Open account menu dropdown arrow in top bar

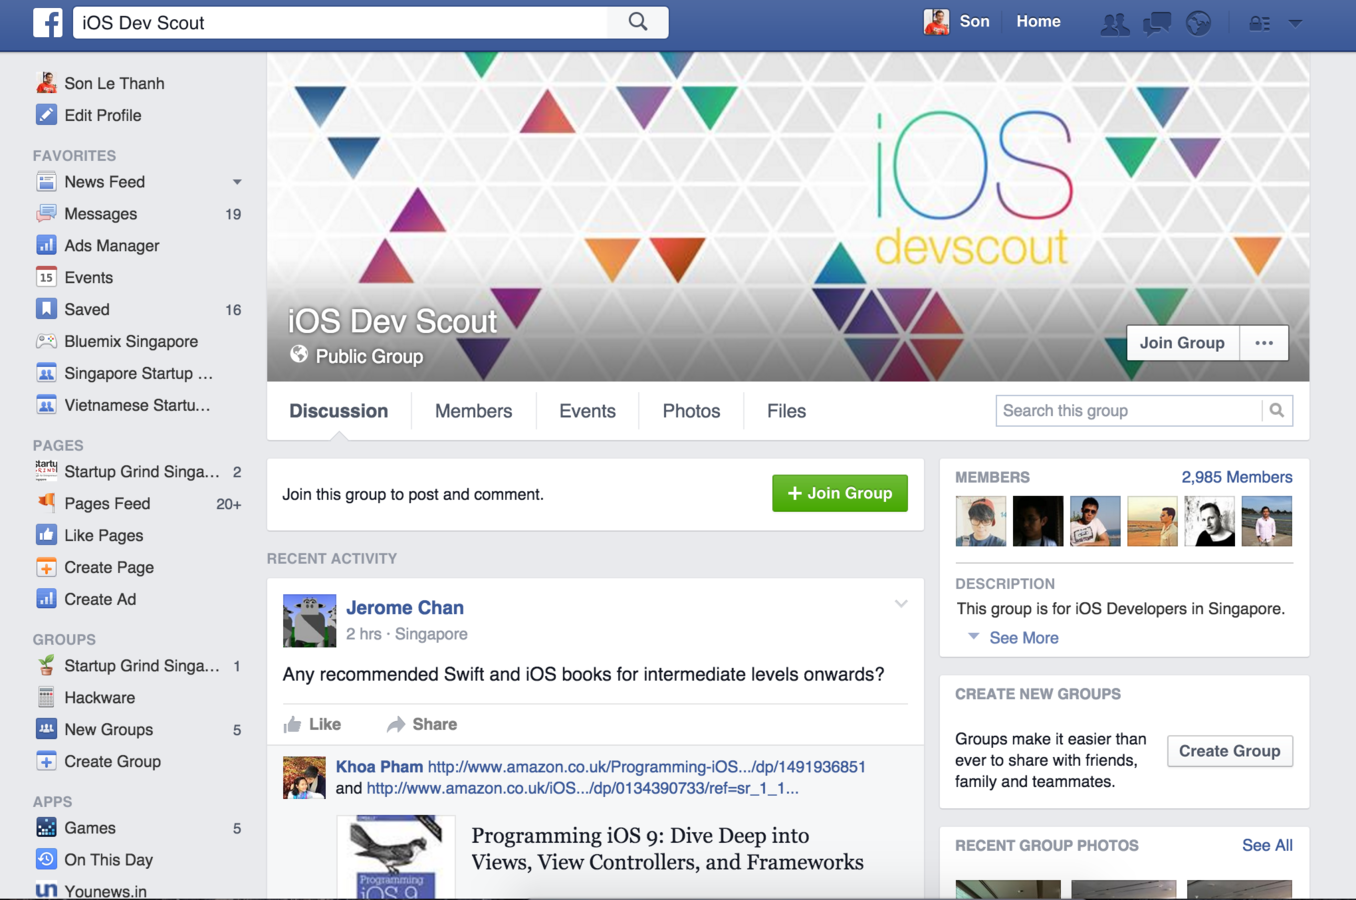point(1295,22)
